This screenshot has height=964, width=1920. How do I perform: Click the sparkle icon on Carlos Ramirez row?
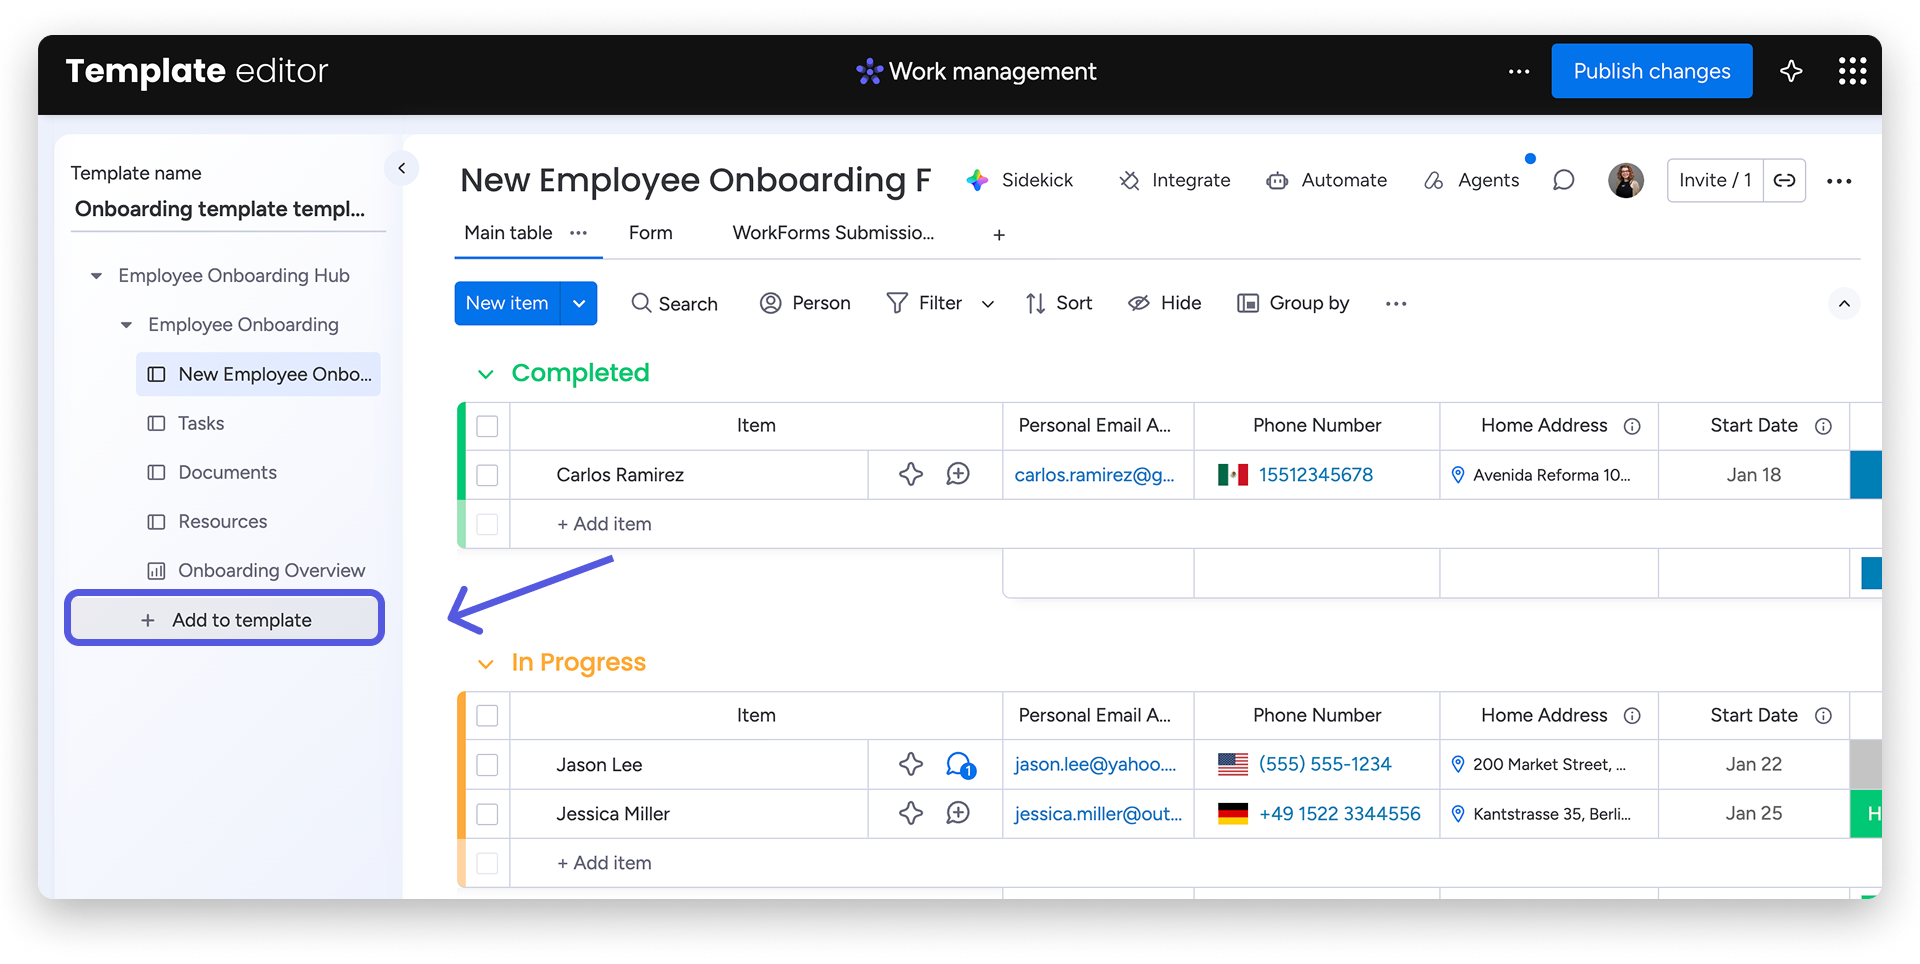pos(910,474)
